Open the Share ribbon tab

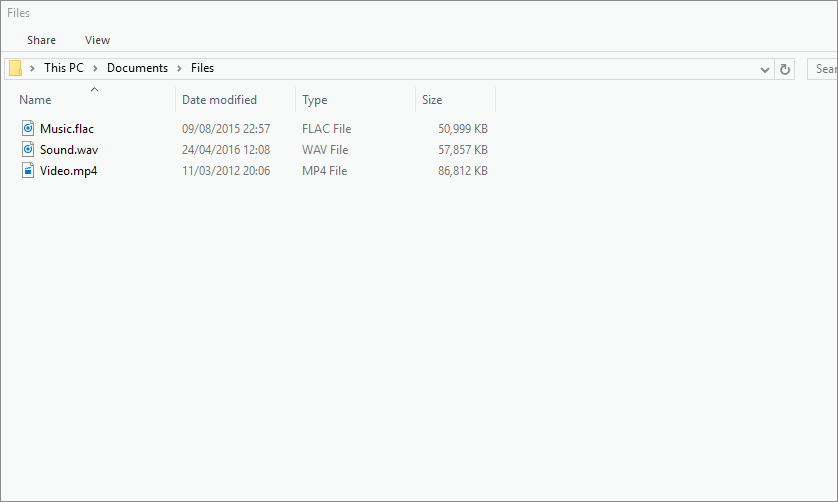(42, 40)
